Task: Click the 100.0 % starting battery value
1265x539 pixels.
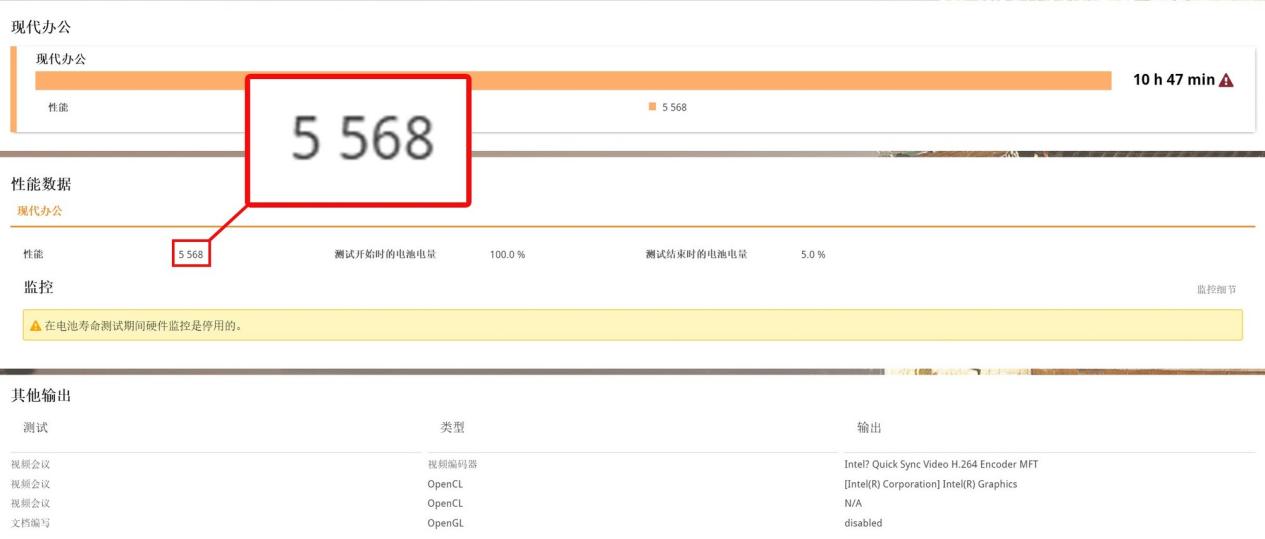Action: click(507, 255)
